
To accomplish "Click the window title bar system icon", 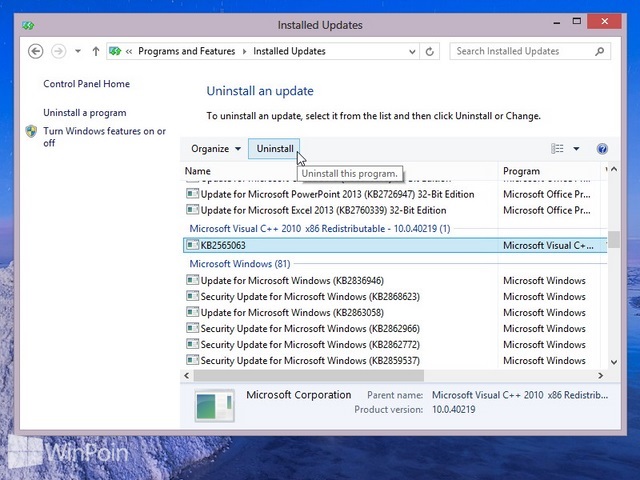I will click(x=28, y=26).
